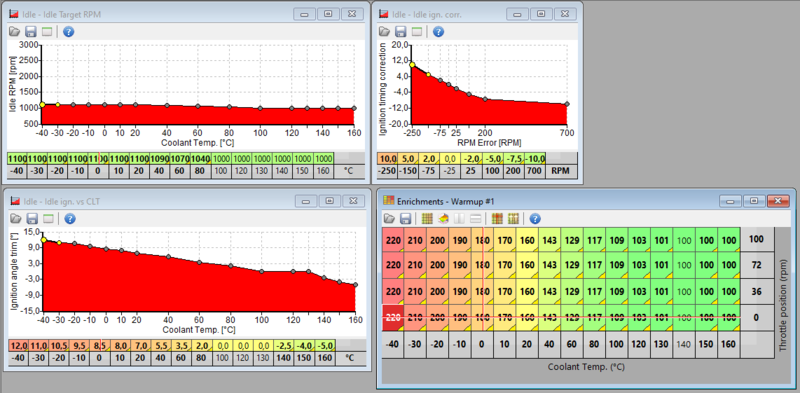Select the 129 cell in Enrichments row 36
The height and width of the screenshot is (393, 800).
572,291
